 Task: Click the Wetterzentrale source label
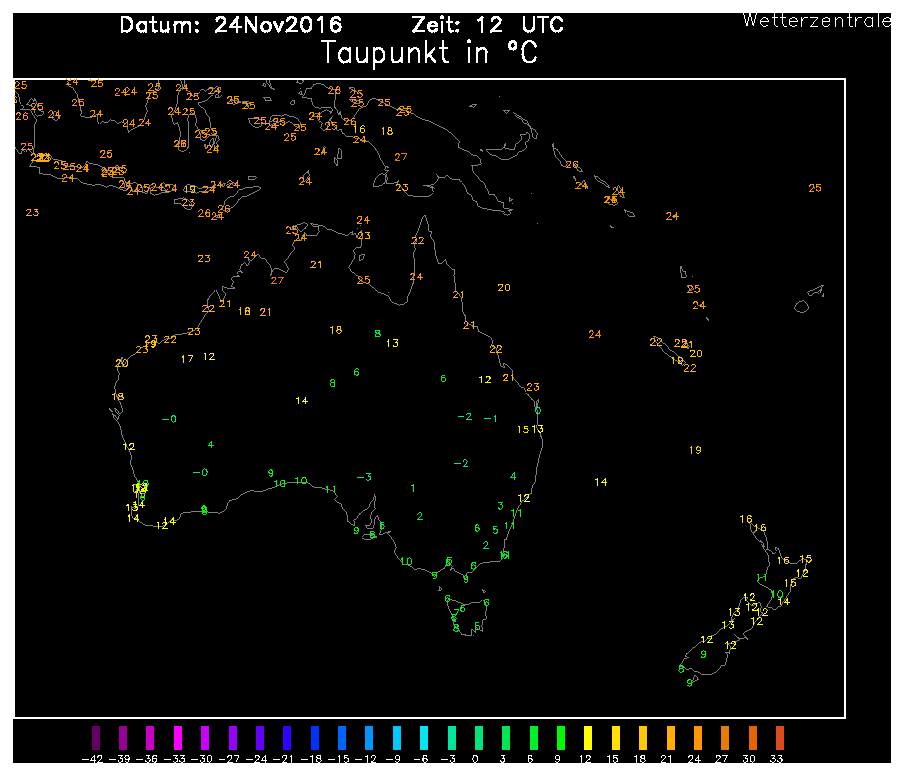817,21
